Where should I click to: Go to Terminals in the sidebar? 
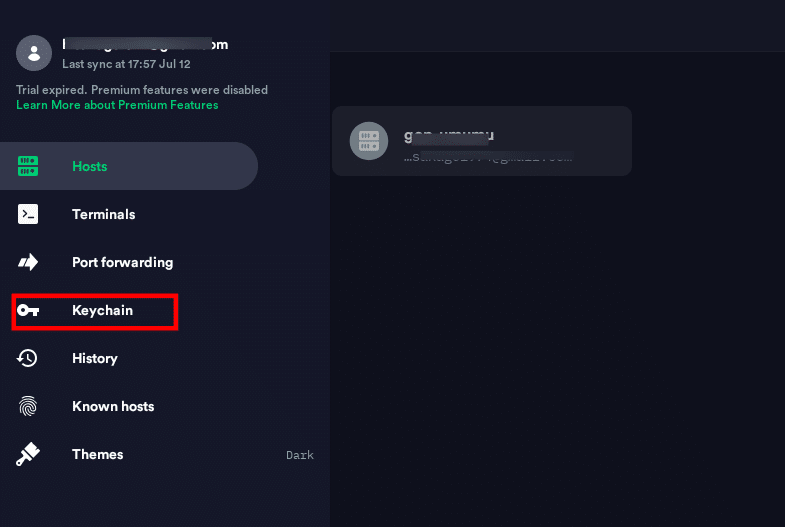pos(103,214)
